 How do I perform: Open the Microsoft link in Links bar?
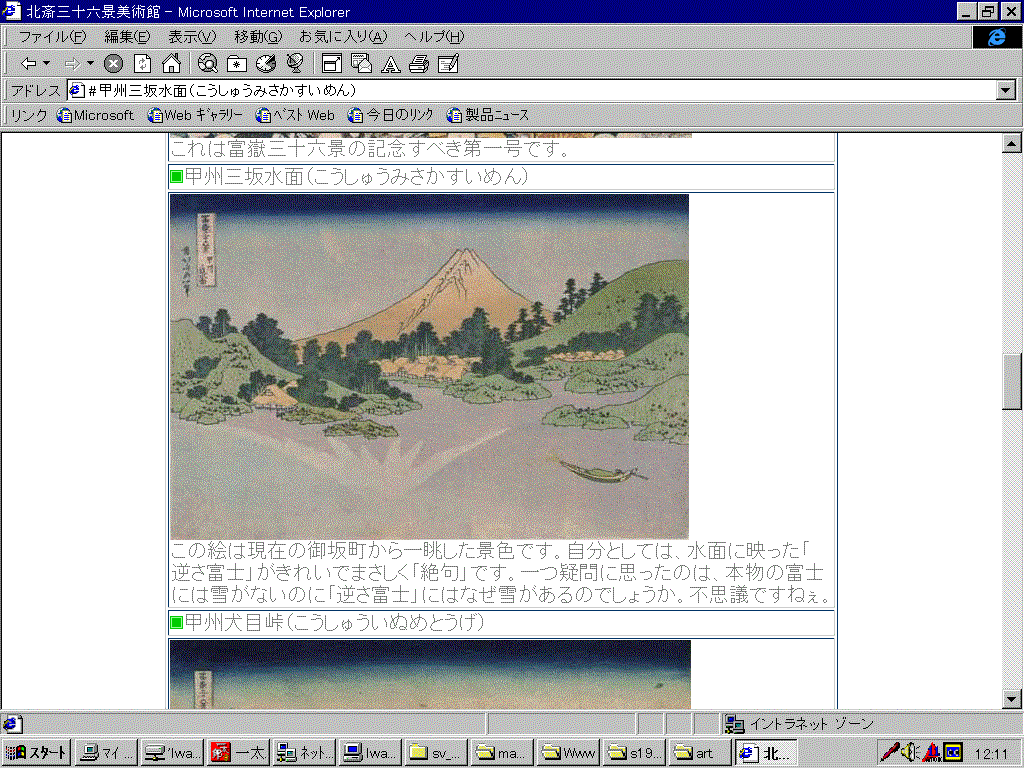(x=95, y=115)
